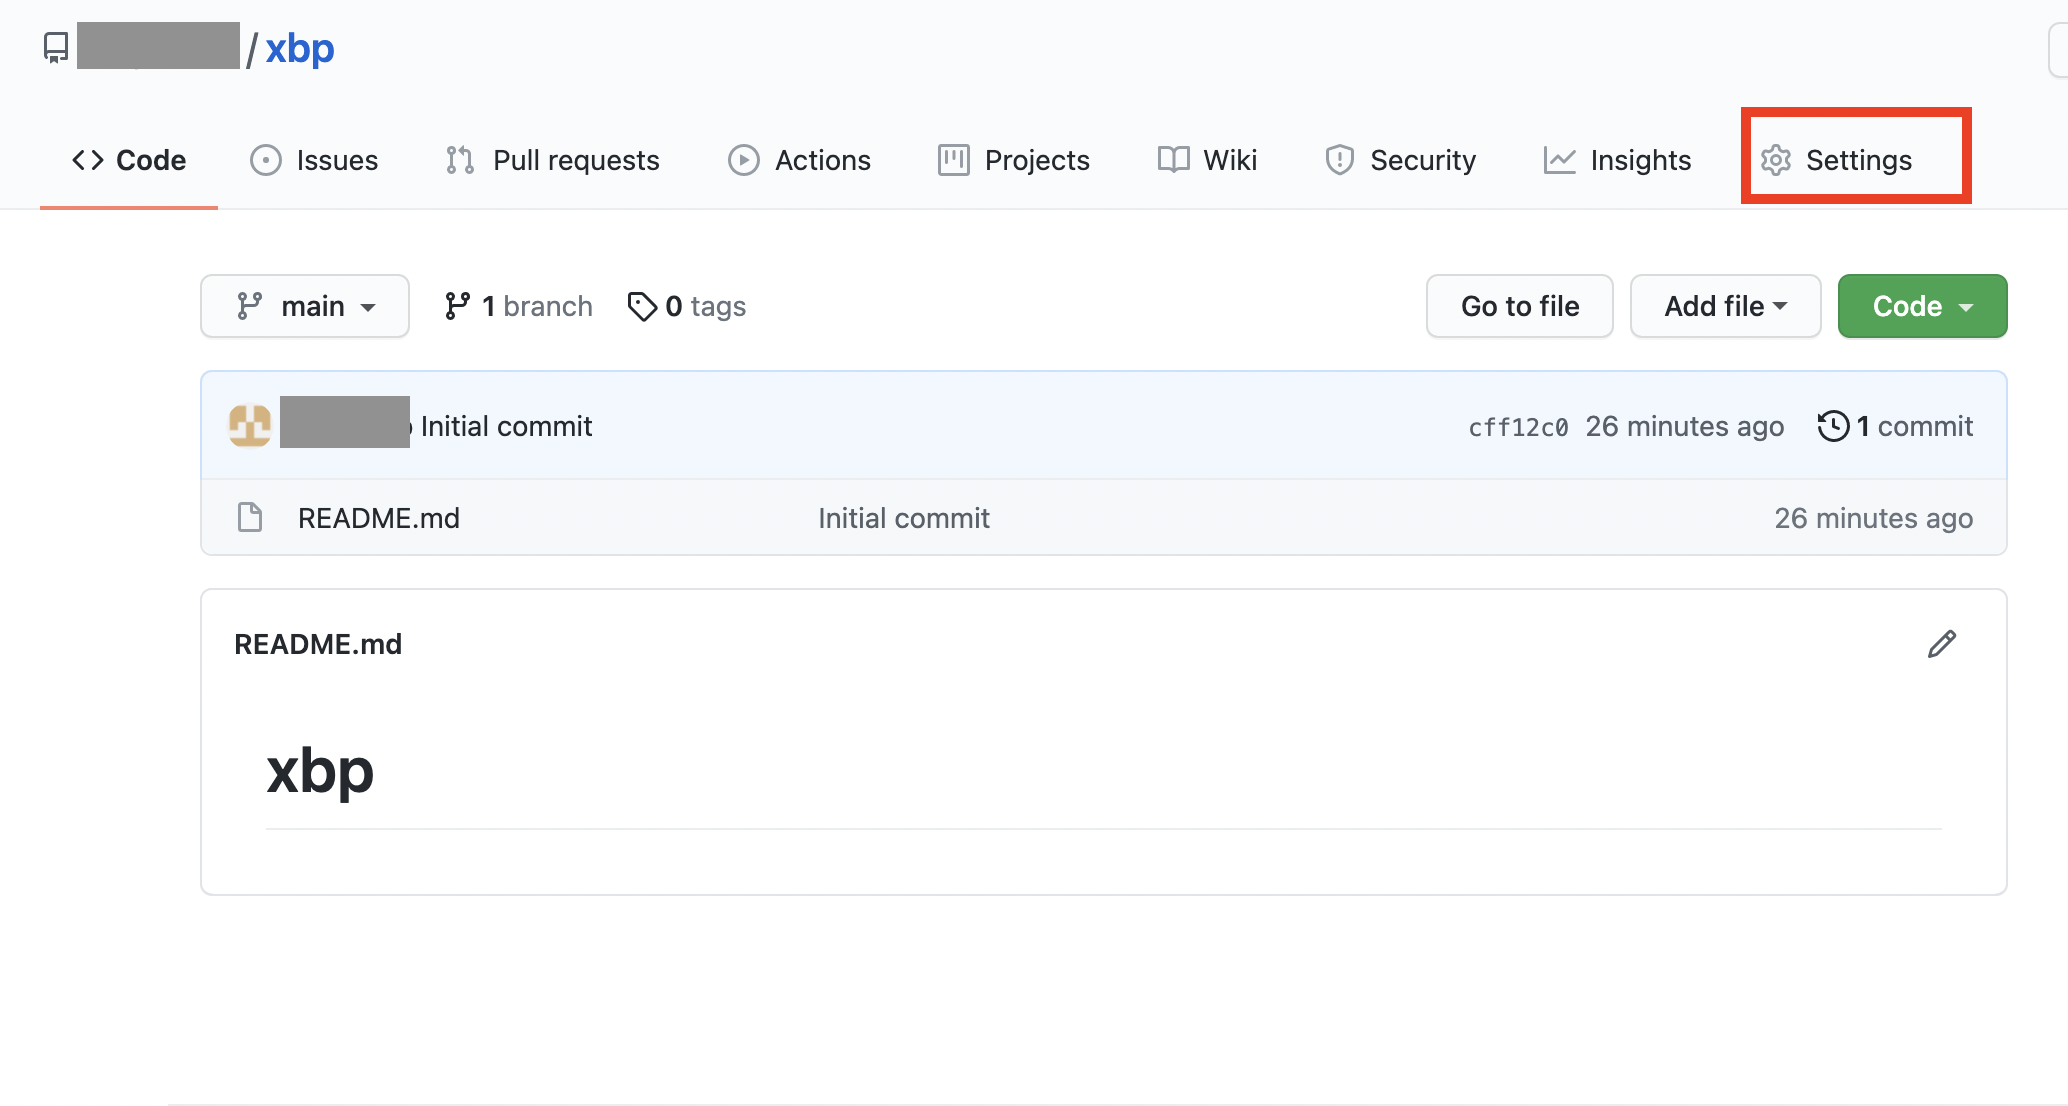Open the green Code dropdown
Screen dimensions: 2068x1106
pos(1922,306)
